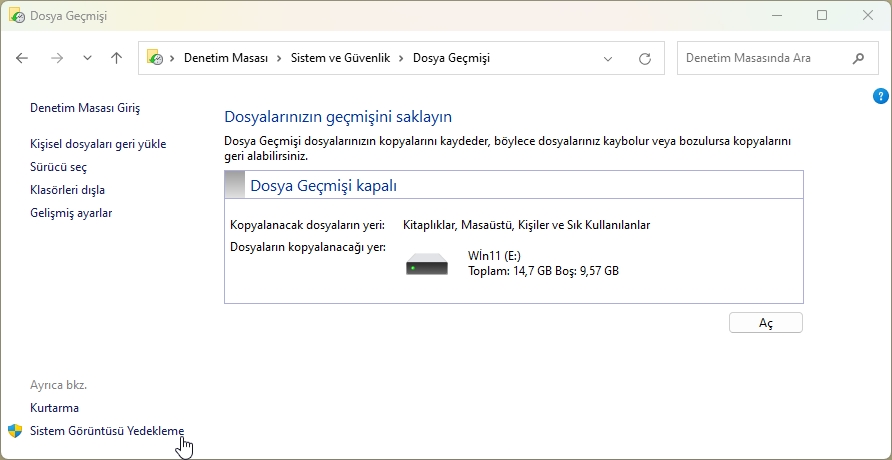This screenshot has height=460, width=892.
Task: Click the forward navigation arrow
Action: (56, 58)
